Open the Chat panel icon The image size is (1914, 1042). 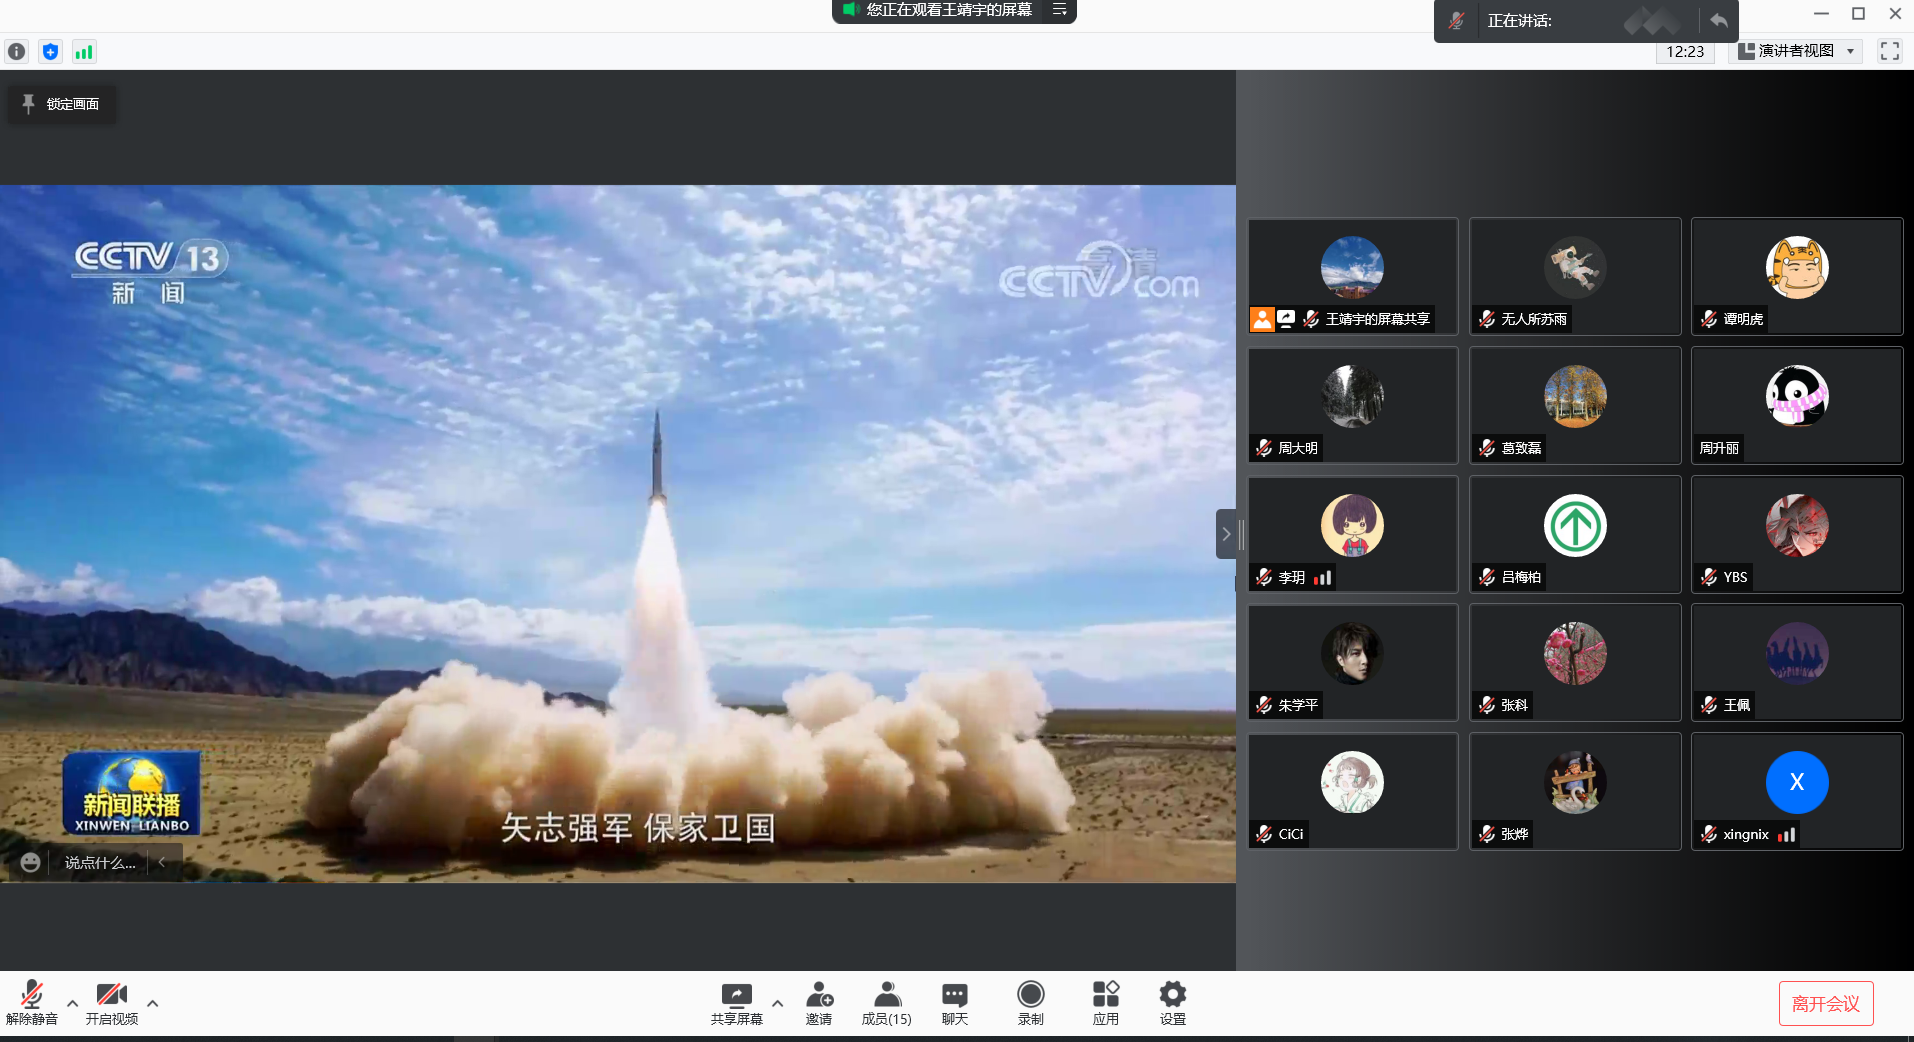coord(954,1003)
